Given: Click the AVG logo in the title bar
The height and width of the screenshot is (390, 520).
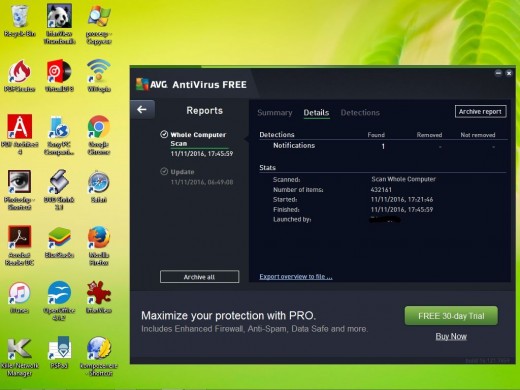Looking at the screenshot, I should (x=152, y=84).
